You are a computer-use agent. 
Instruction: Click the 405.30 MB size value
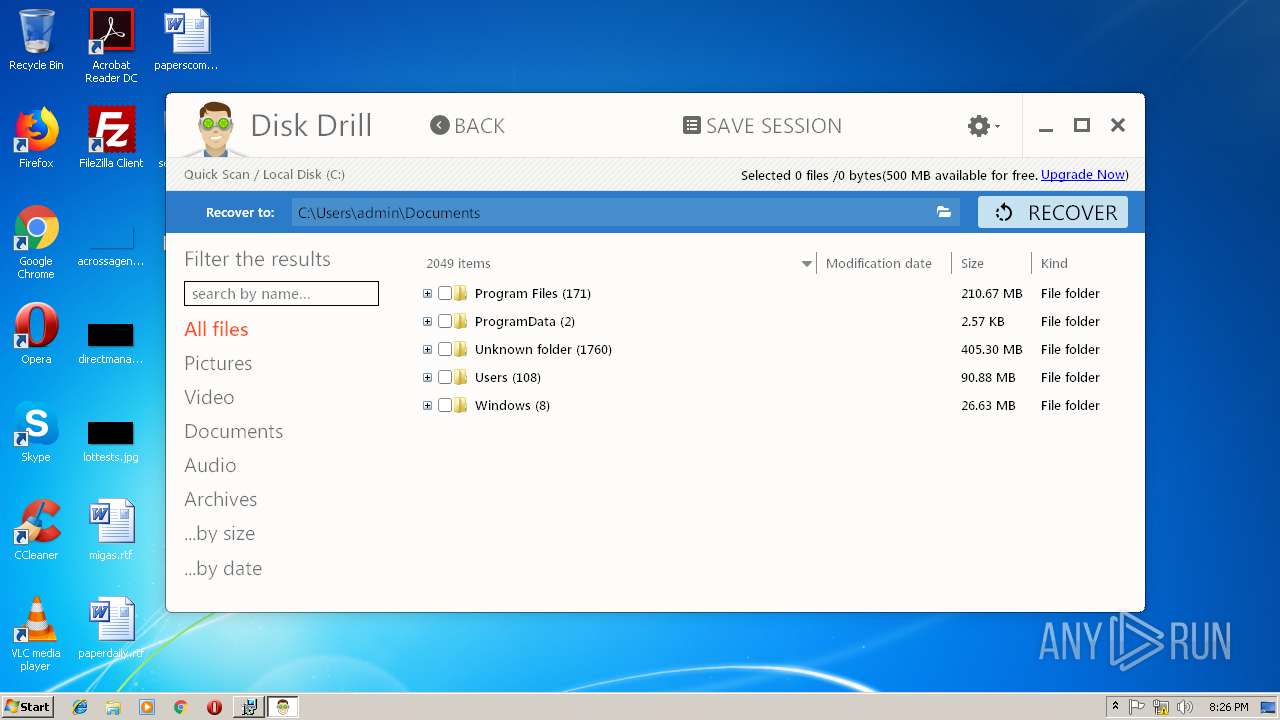(x=991, y=349)
